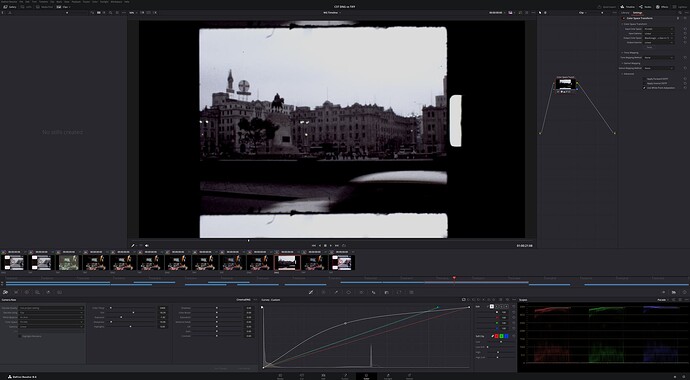690x380 pixels.
Task: Select the Curves palette icon
Action: pyautogui.click(x=311, y=292)
